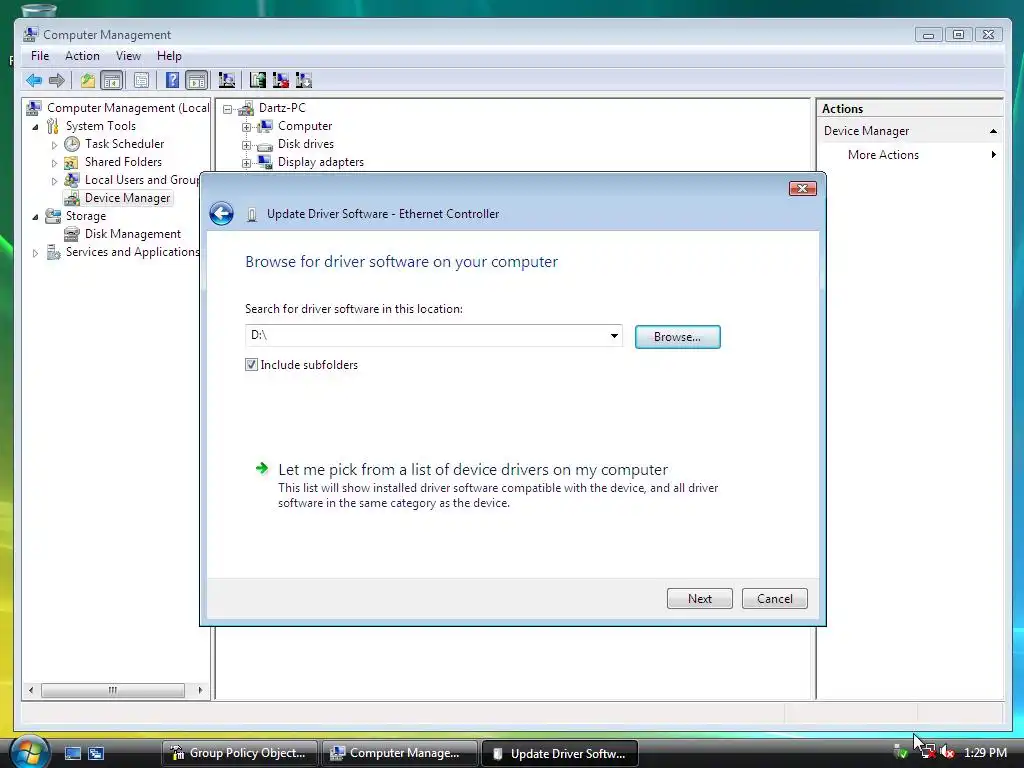
Task: Expand the Shared Folders node arrow
Action: click(54, 163)
